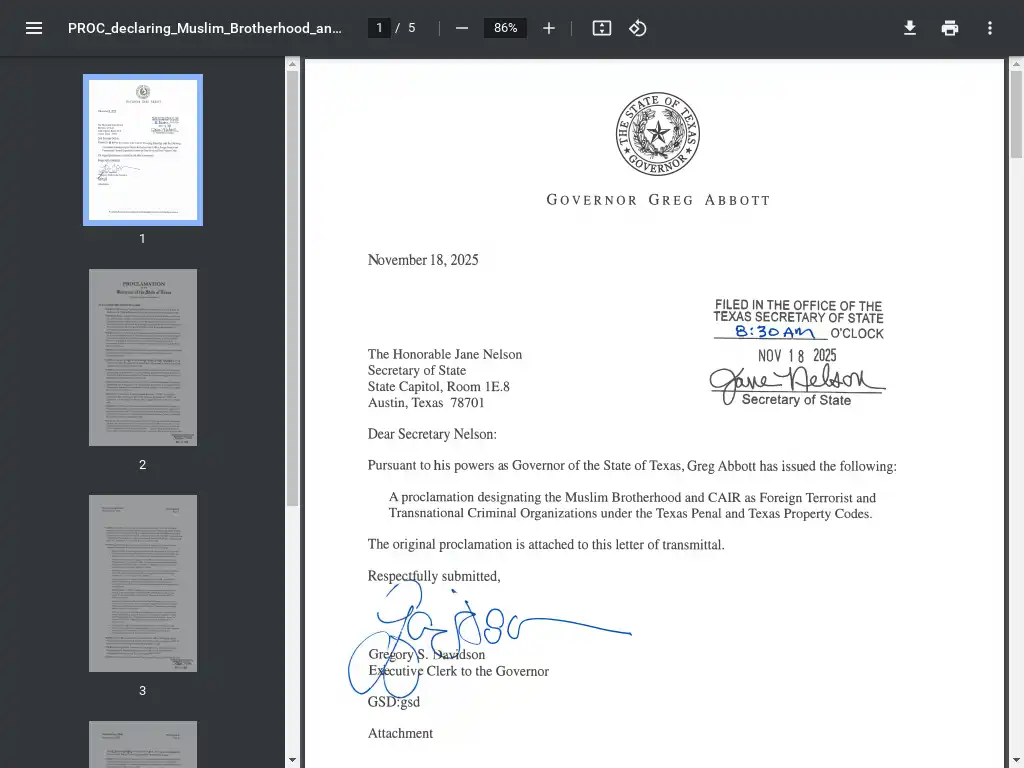Toggle the sidebar with the hamburger menu icon
The image size is (1024, 768).
click(34, 28)
